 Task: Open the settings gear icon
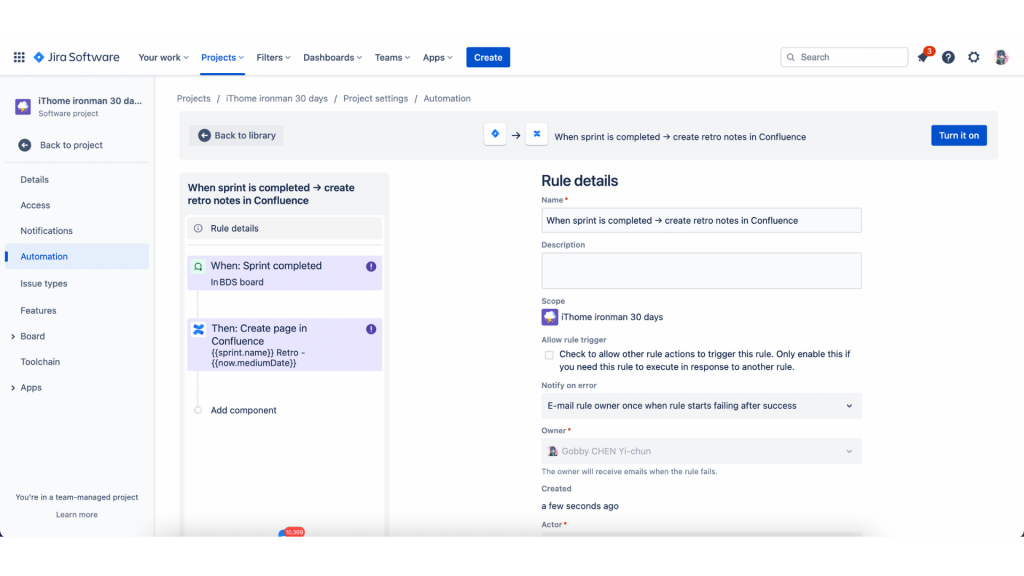tap(974, 57)
